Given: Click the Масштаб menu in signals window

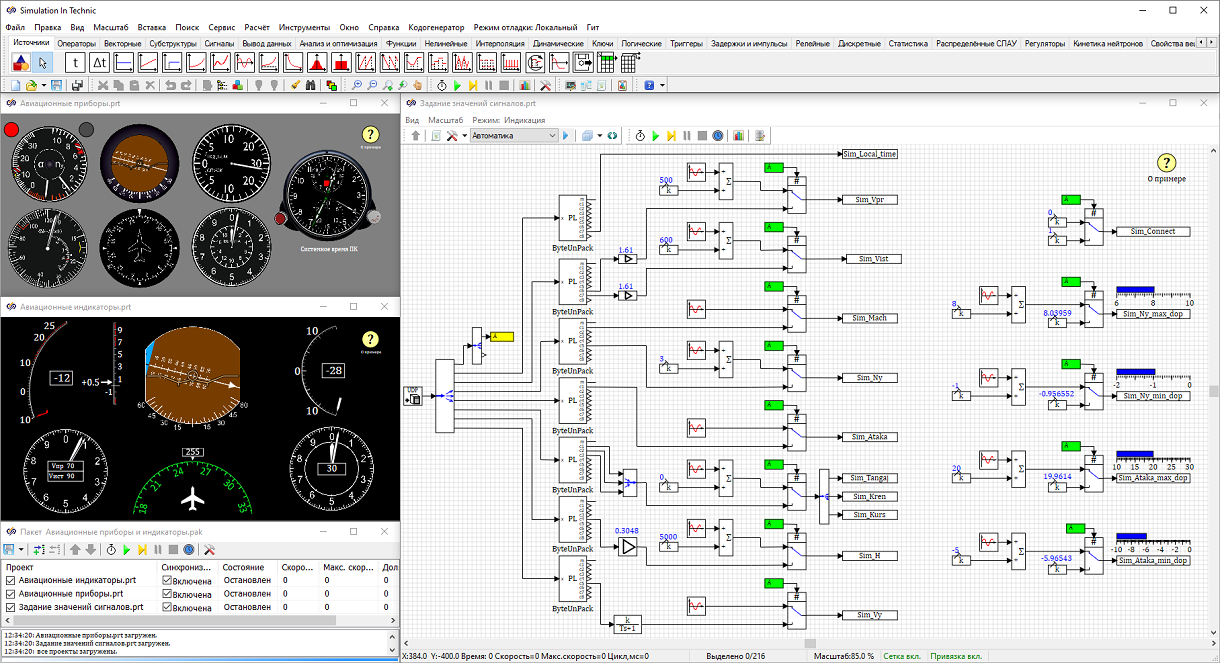Looking at the screenshot, I should (446, 119).
